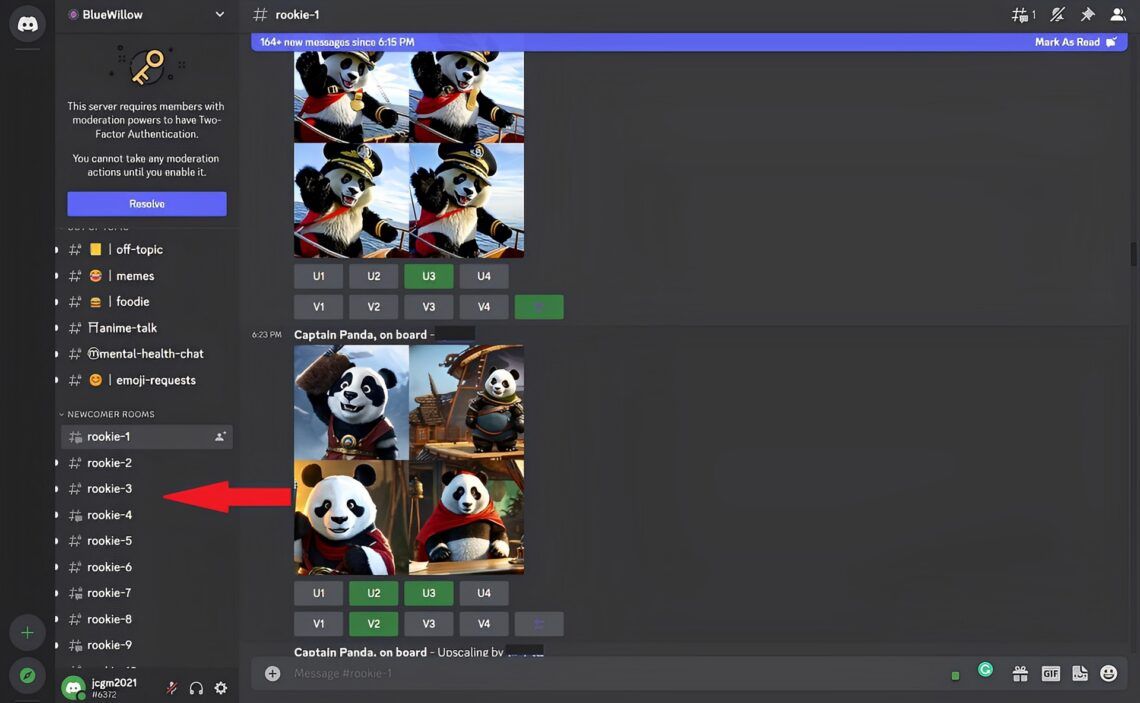1140x703 pixels.
Task: Open the sticker picker
Action: pos(1079,674)
